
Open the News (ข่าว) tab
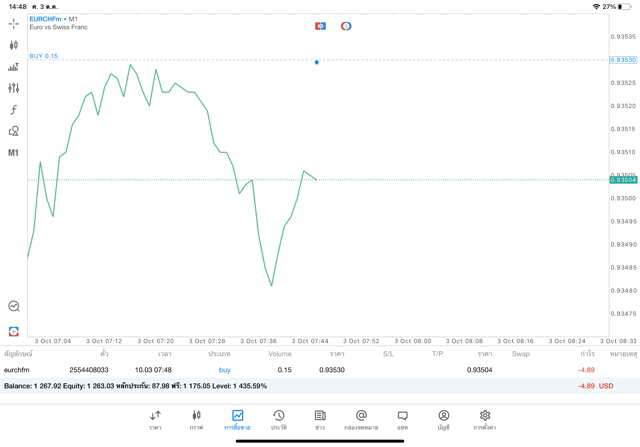pyautogui.click(x=320, y=420)
